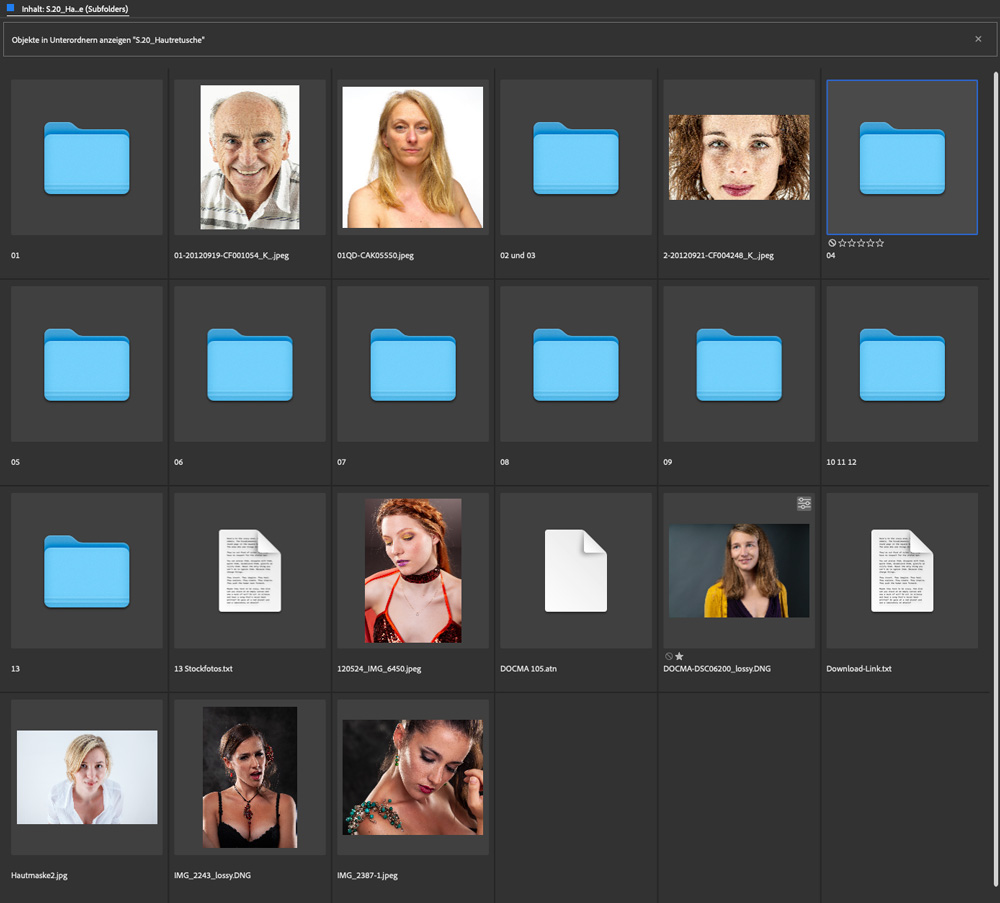Dismiss the subfolder items banner with the X

pyautogui.click(x=978, y=39)
